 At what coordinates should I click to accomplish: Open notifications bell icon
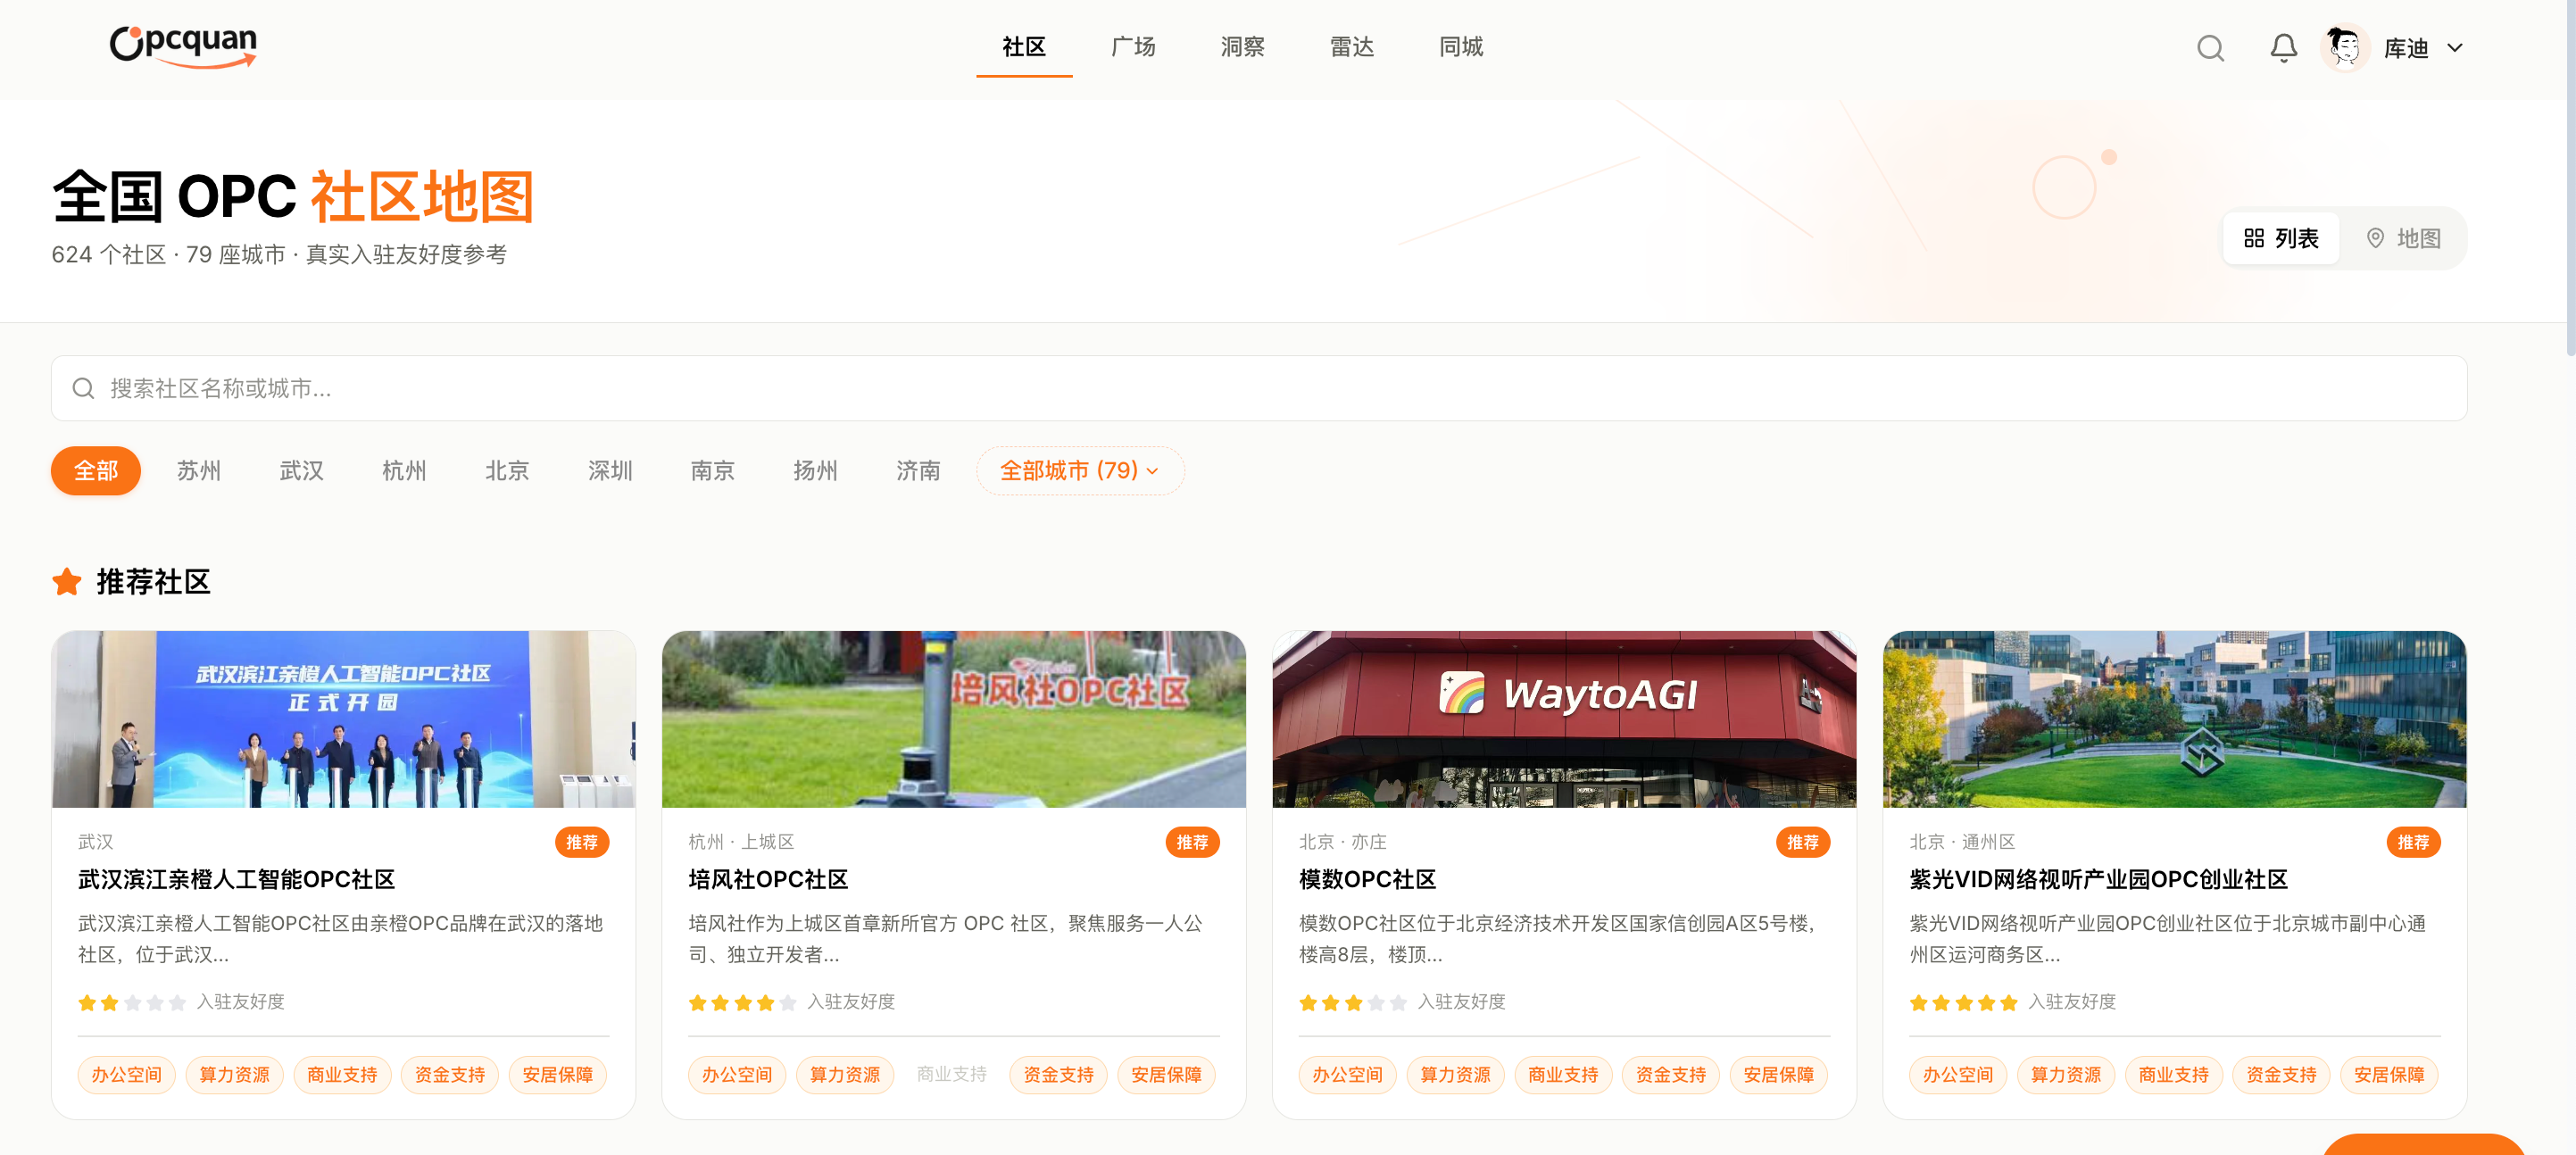[x=2283, y=48]
